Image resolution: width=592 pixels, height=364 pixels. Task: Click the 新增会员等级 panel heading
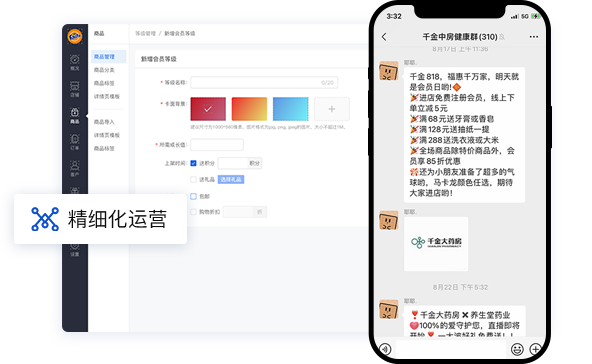(159, 59)
